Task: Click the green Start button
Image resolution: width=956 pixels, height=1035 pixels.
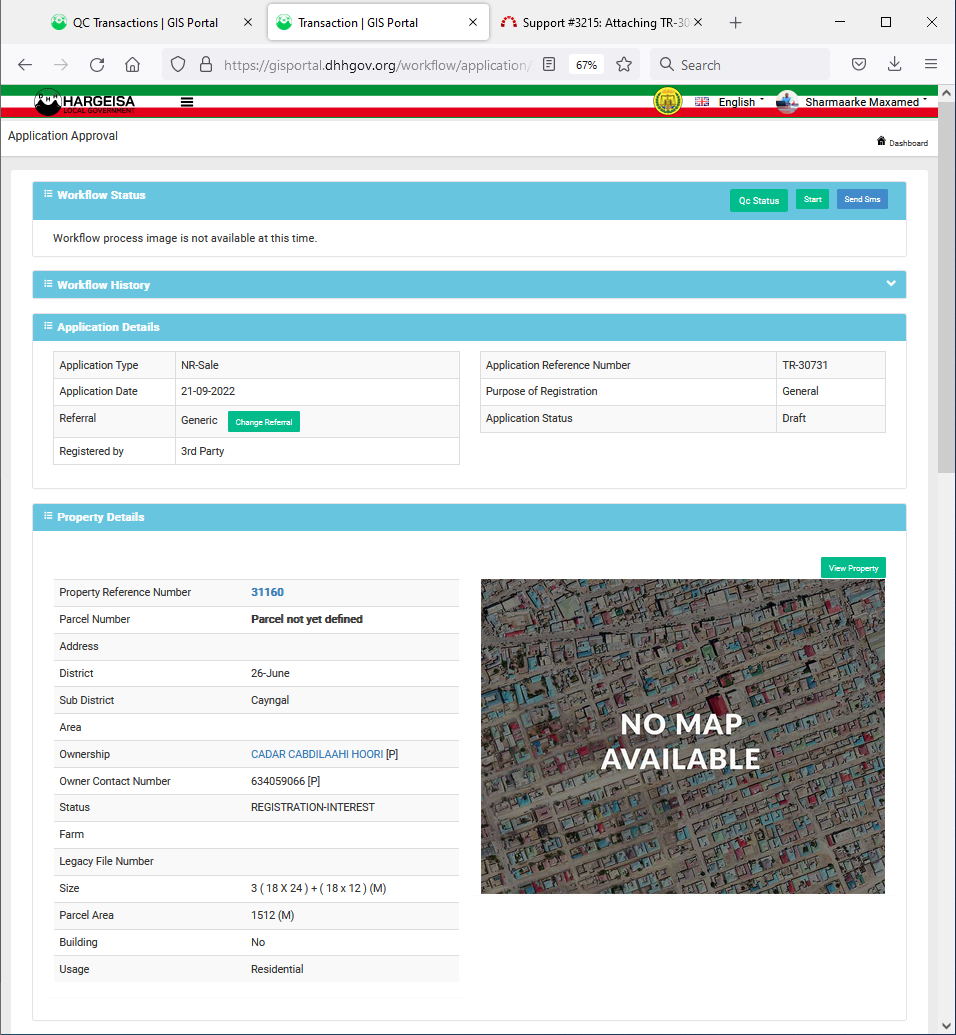Action: [812, 199]
